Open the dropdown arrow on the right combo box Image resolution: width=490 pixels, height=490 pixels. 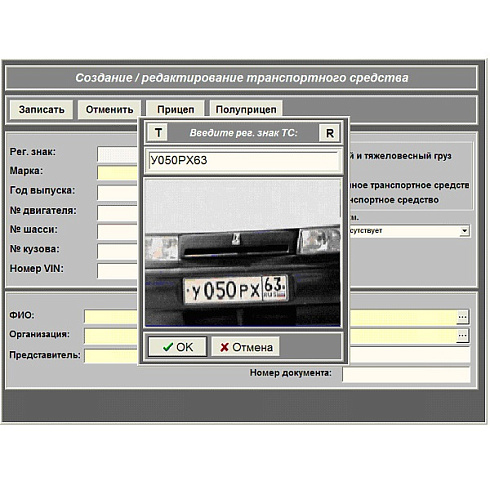click(464, 231)
